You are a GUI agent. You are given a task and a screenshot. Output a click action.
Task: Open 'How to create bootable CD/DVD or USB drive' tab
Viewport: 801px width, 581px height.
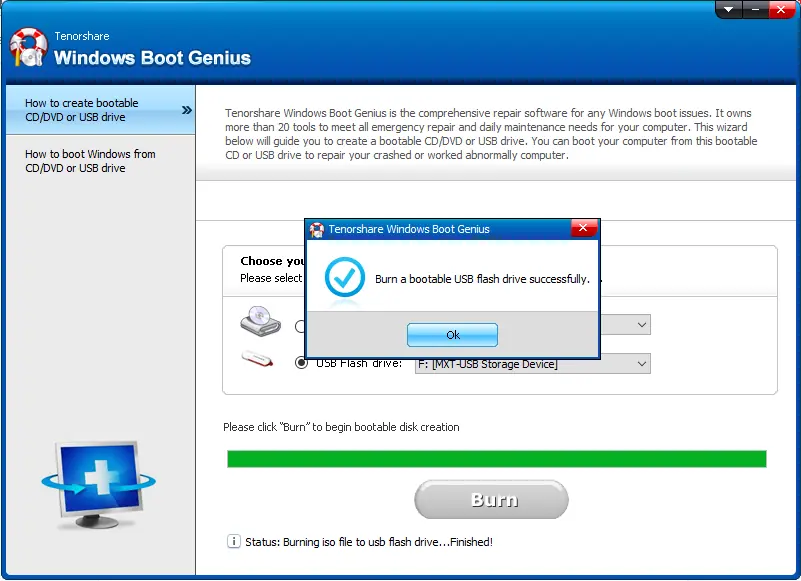pos(101,110)
